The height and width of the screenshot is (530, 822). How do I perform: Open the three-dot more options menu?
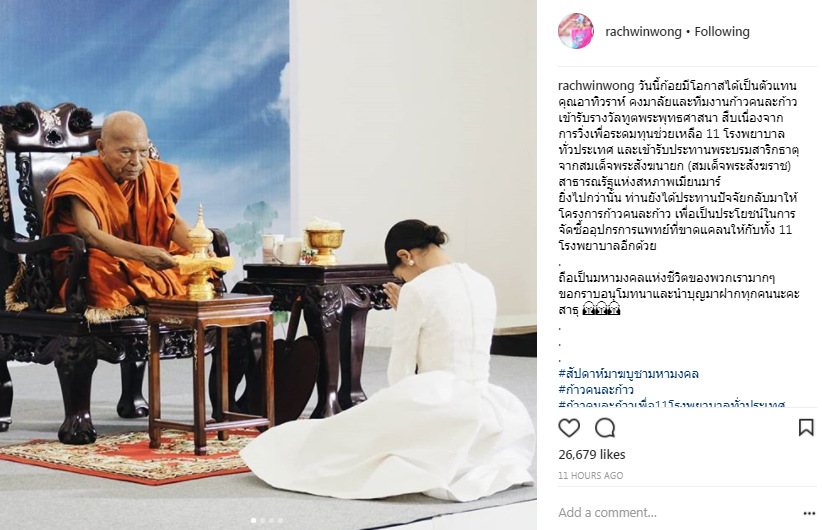point(809,513)
